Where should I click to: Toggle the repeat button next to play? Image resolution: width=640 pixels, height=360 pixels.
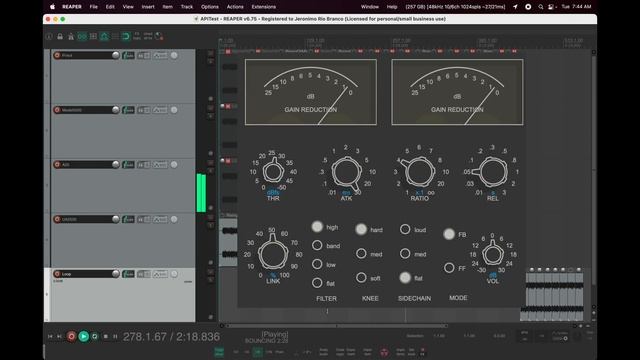[x=95, y=336]
